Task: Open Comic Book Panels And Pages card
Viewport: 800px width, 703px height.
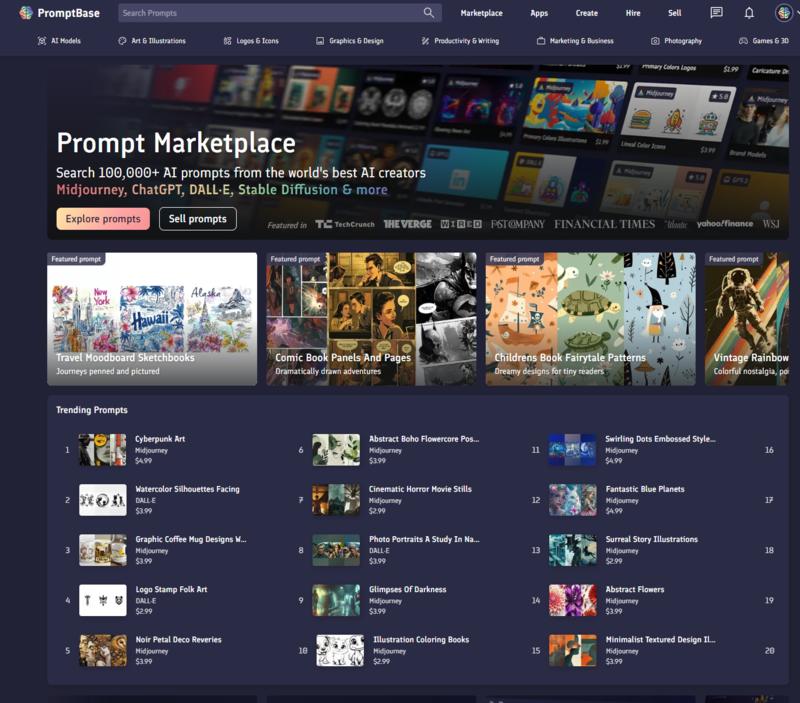Action: click(371, 319)
